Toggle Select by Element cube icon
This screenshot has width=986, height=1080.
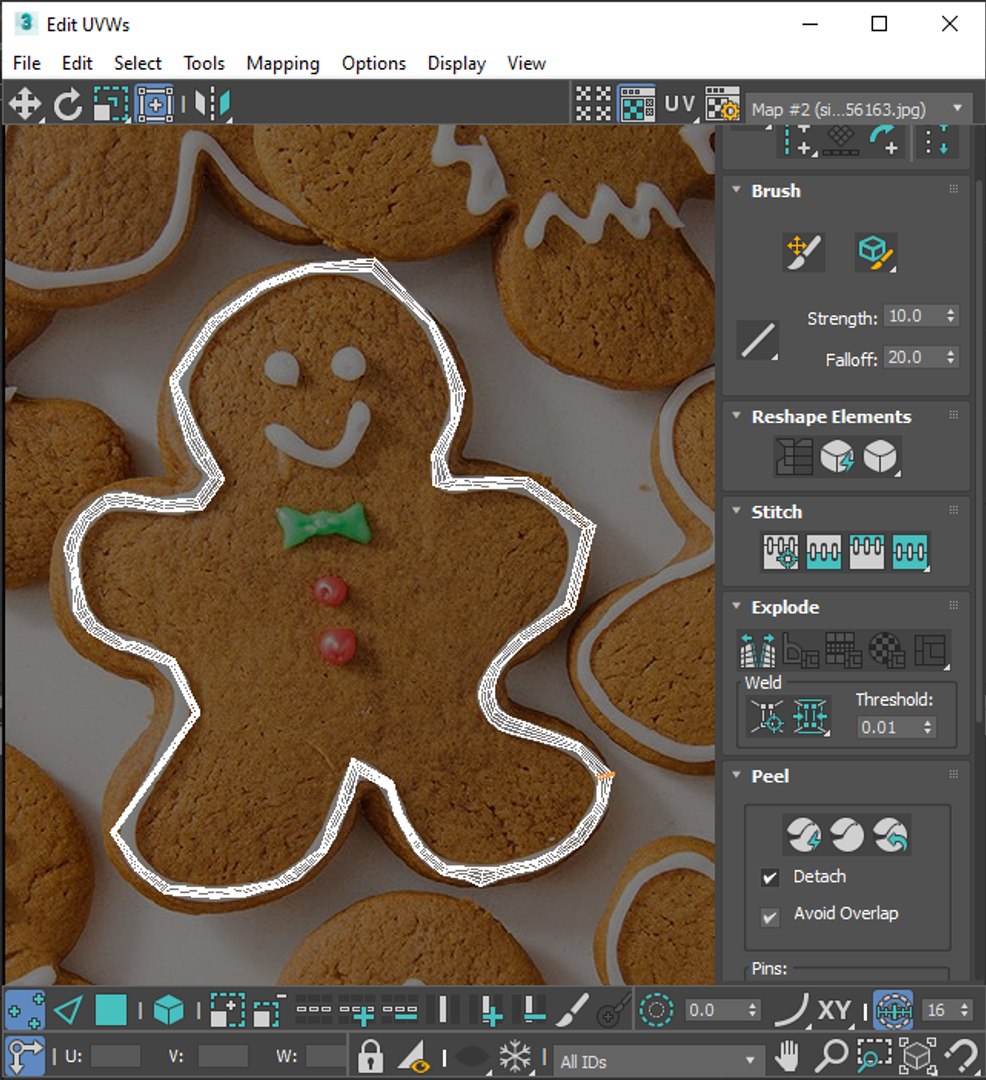point(168,1011)
